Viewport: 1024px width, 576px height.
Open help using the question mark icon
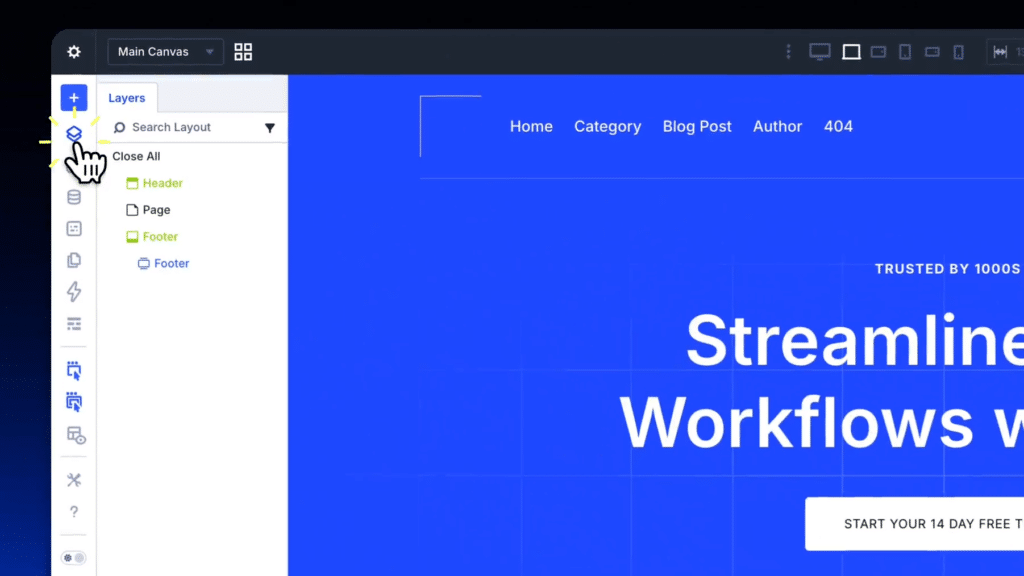[x=74, y=512]
